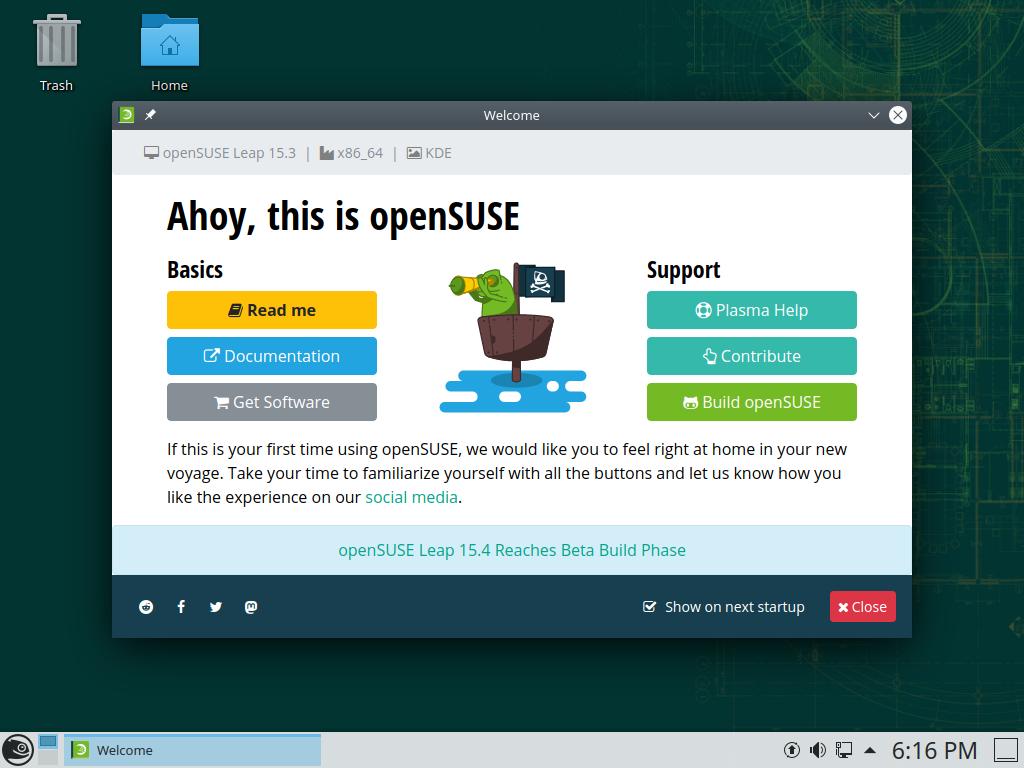Open the volume tray icon

(x=817, y=750)
